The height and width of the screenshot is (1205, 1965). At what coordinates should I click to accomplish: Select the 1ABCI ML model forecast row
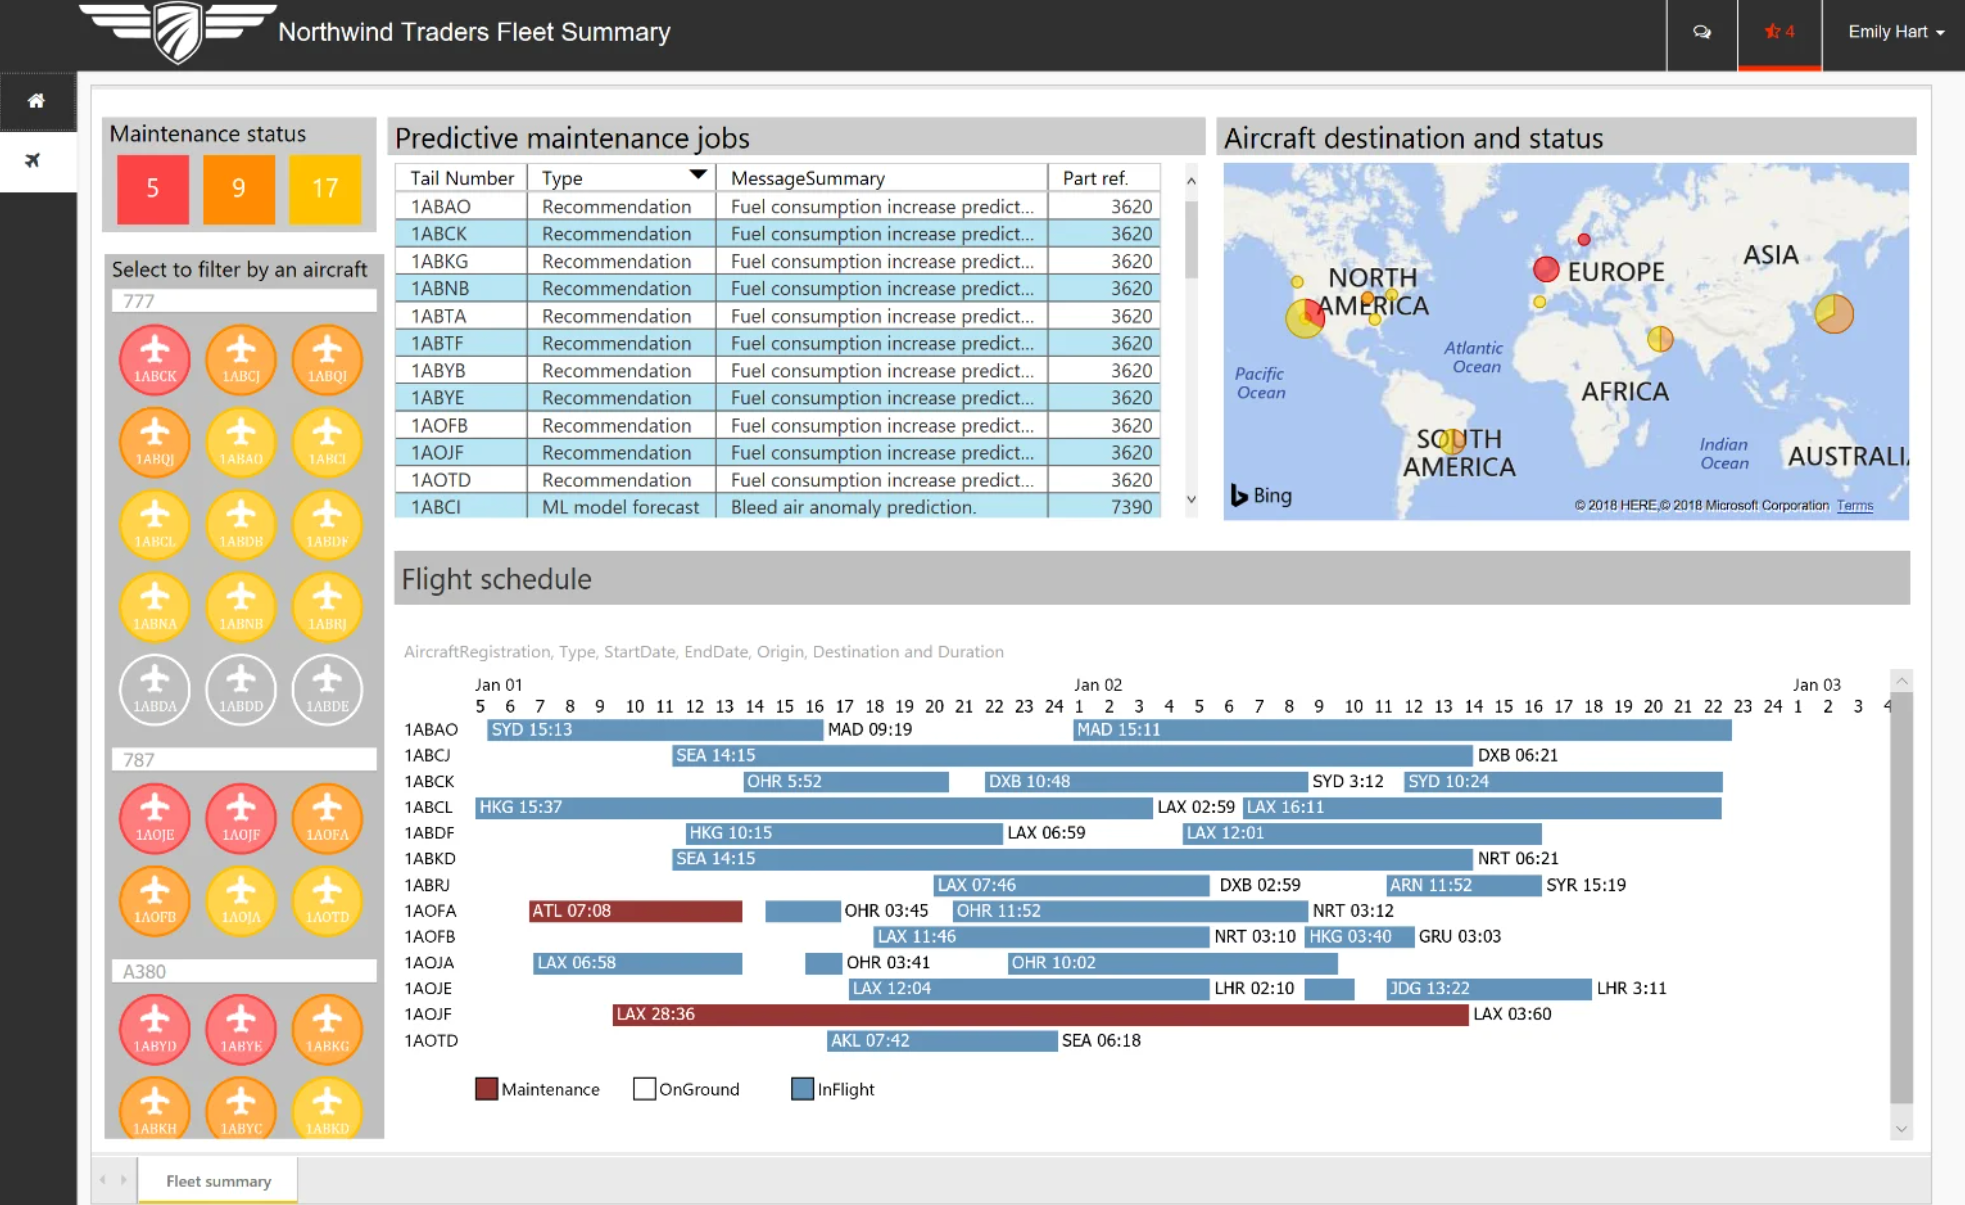point(778,507)
